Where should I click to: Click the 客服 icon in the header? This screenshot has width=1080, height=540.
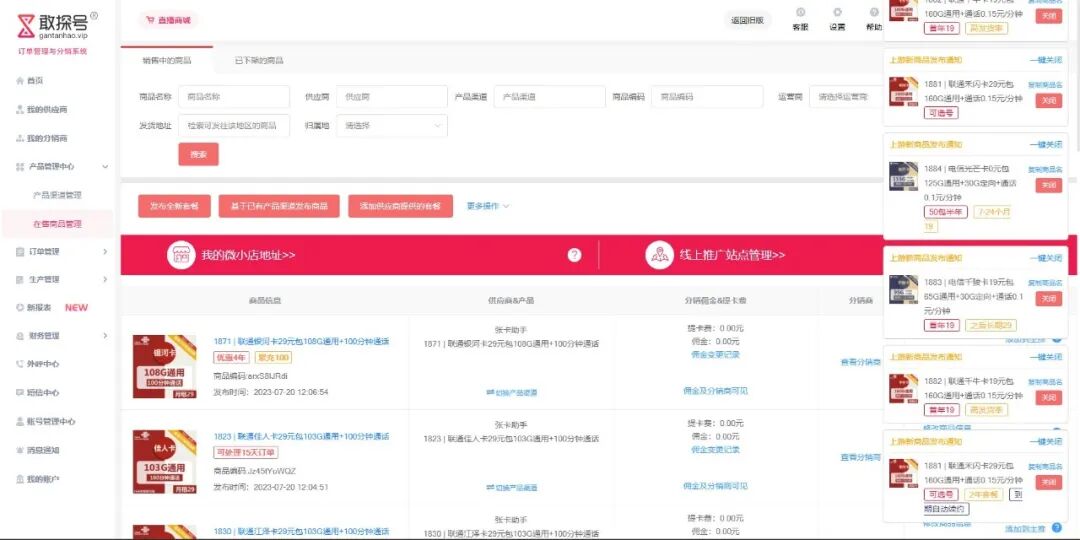(x=800, y=12)
